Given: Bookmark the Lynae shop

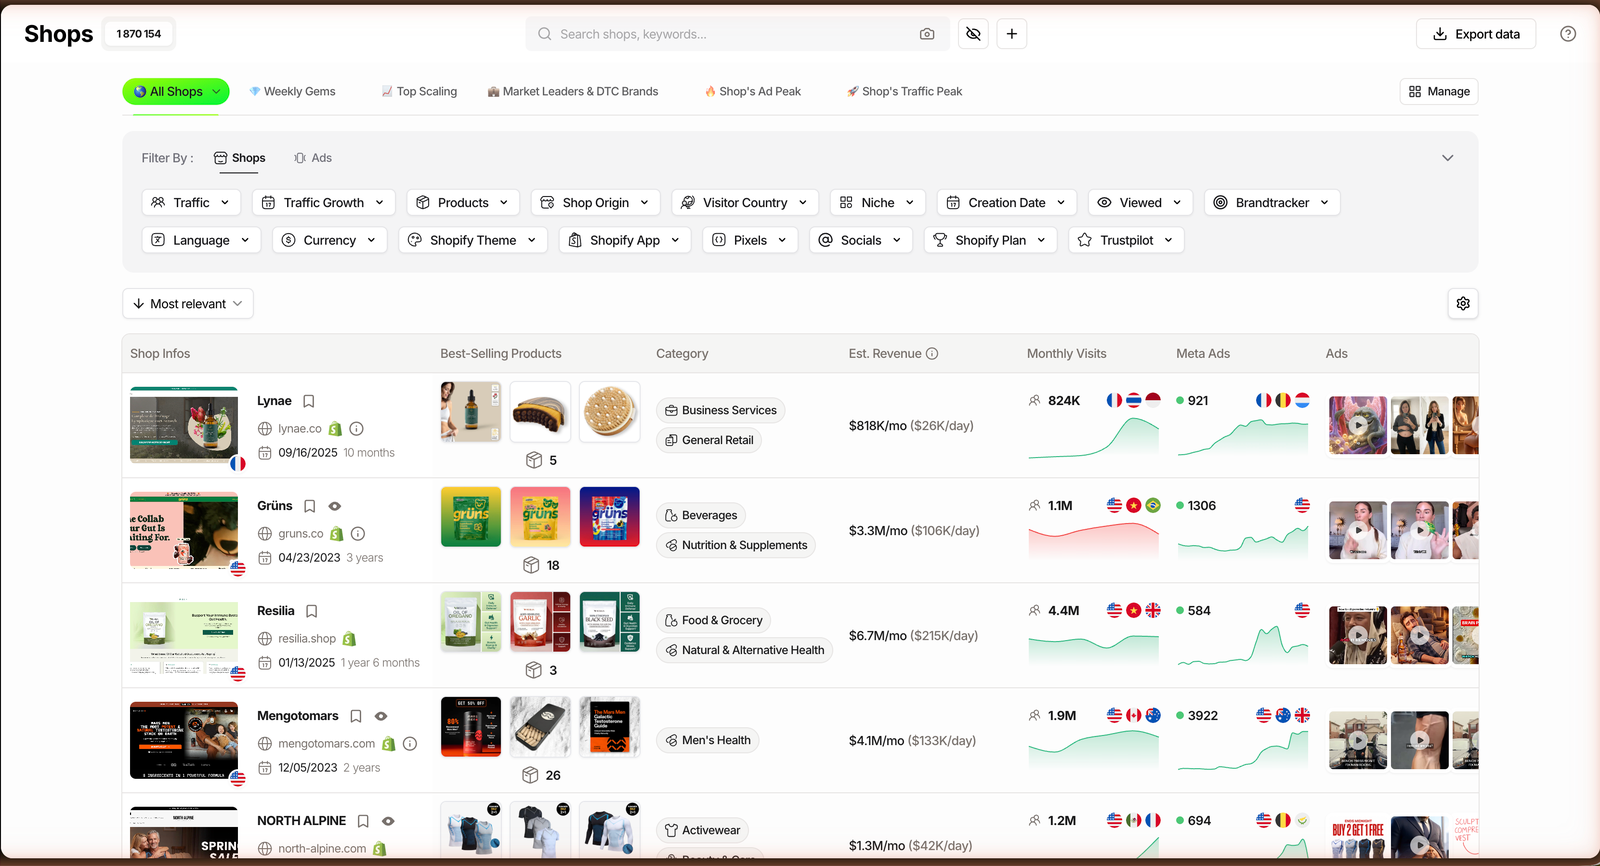Looking at the screenshot, I should [309, 401].
